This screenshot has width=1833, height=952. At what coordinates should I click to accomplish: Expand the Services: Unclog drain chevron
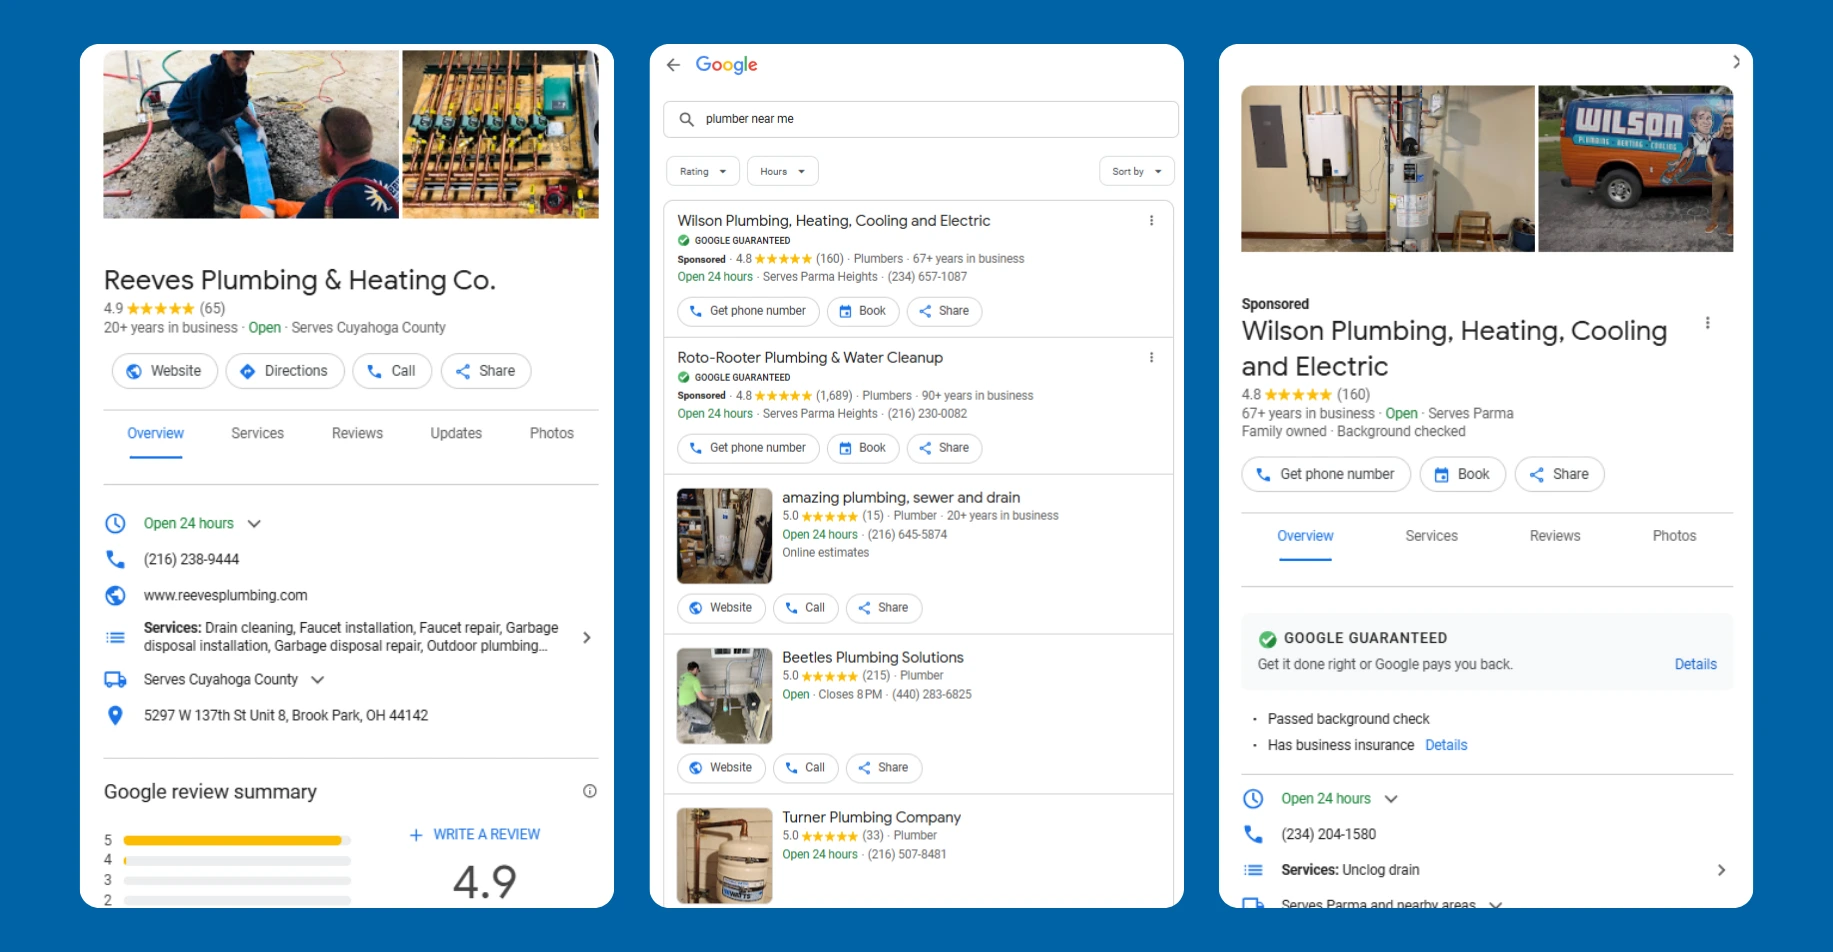pyautogui.click(x=1721, y=870)
